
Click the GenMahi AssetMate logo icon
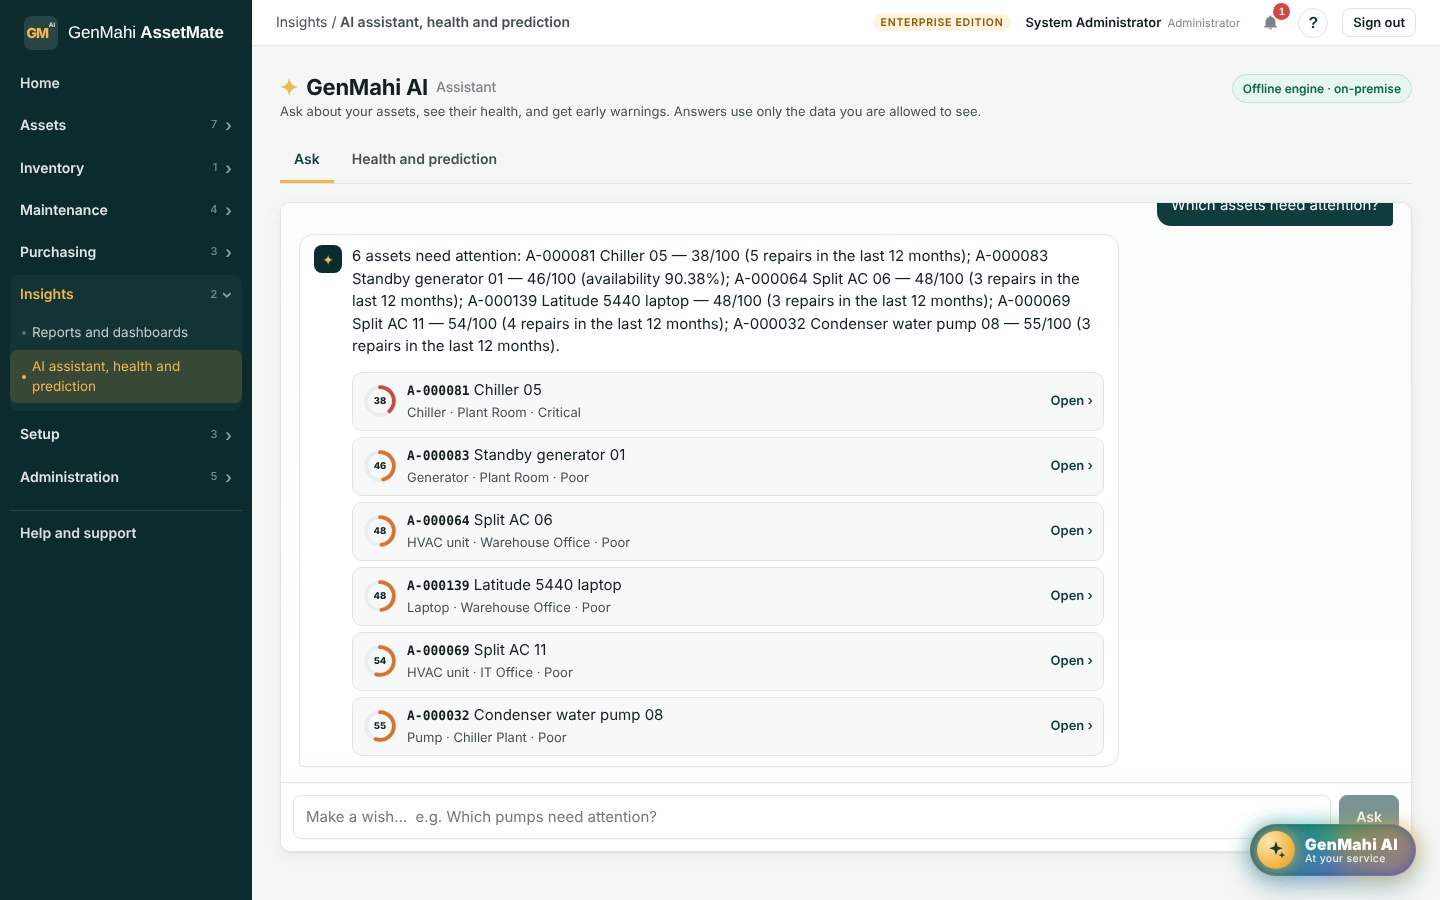pyautogui.click(x=40, y=32)
